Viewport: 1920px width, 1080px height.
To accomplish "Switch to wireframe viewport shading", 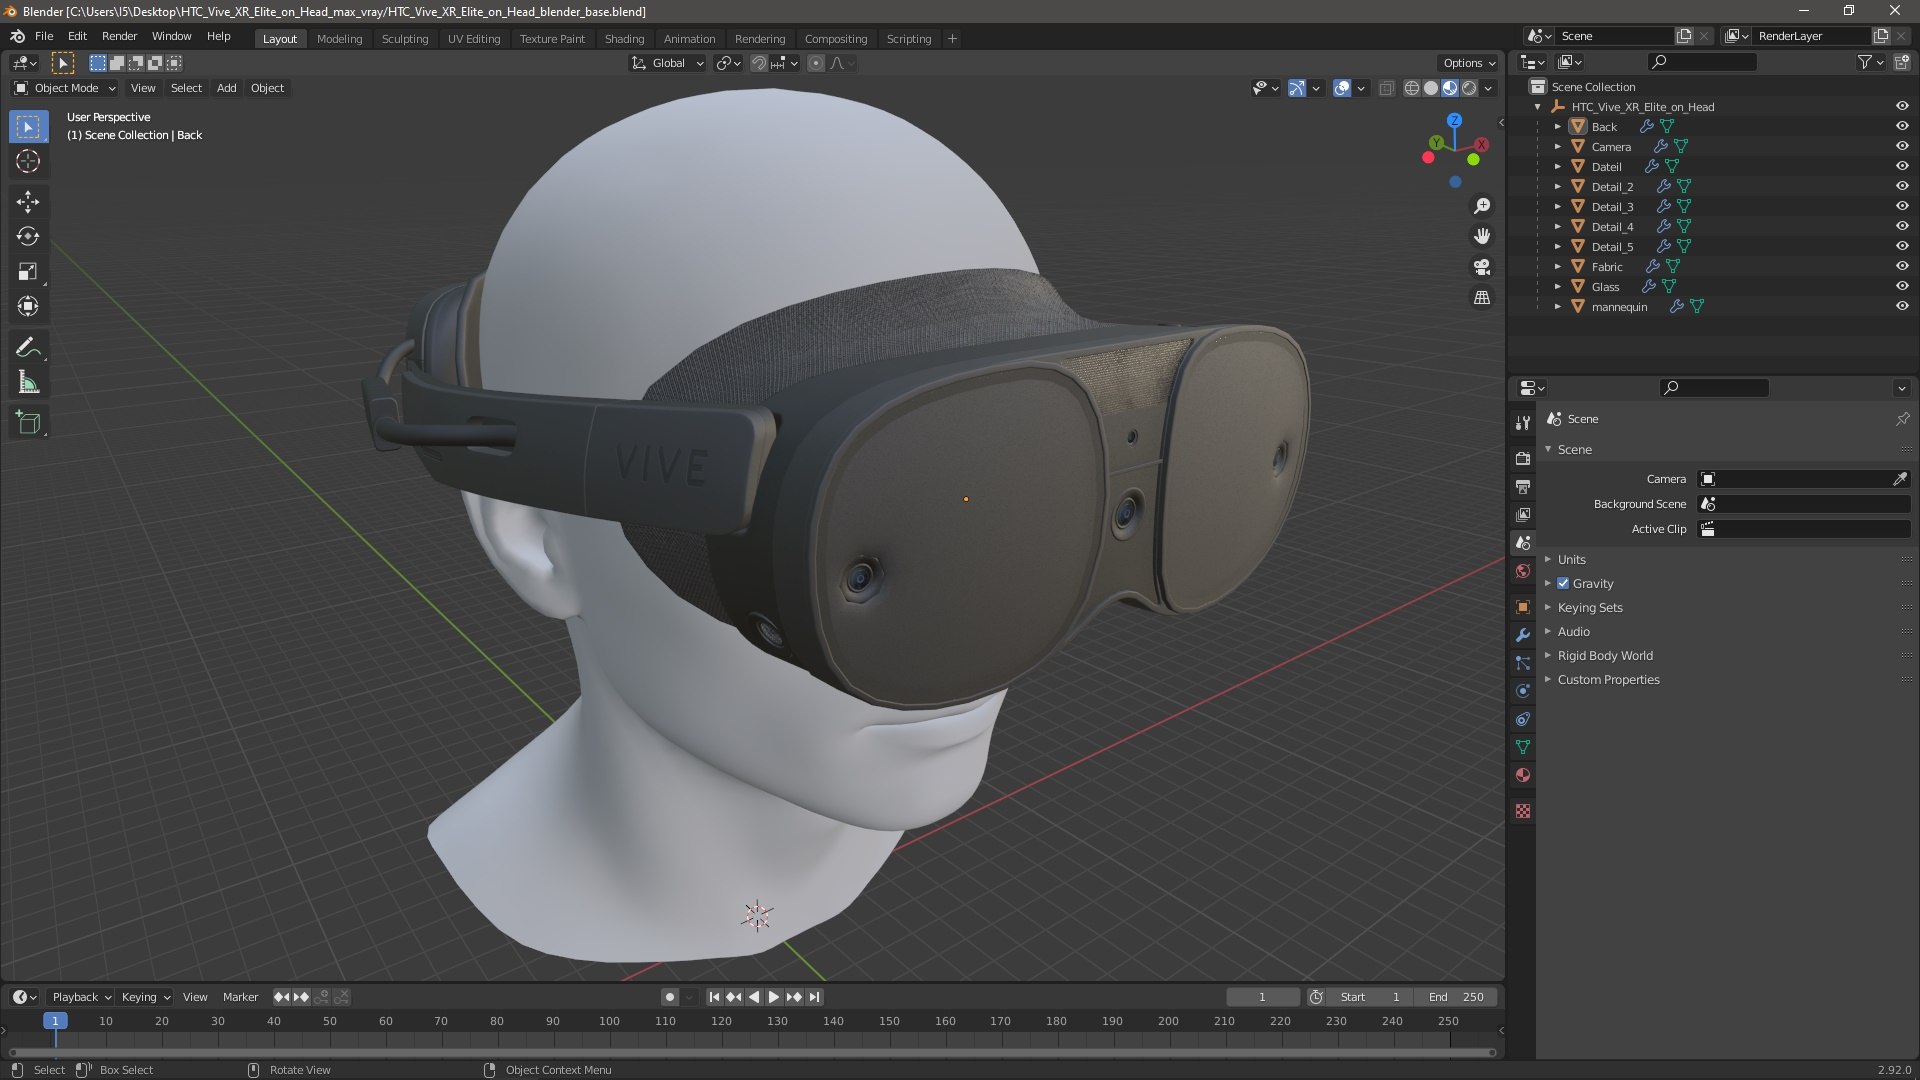I will coord(1411,88).
